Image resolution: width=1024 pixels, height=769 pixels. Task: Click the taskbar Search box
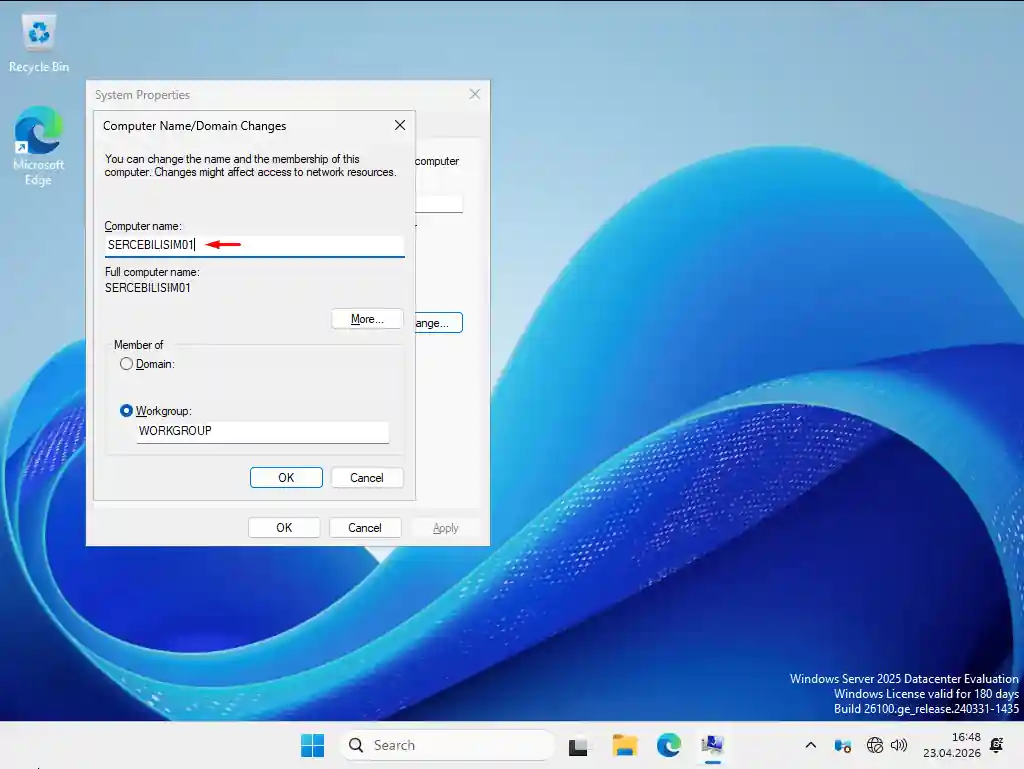[447, 745]
